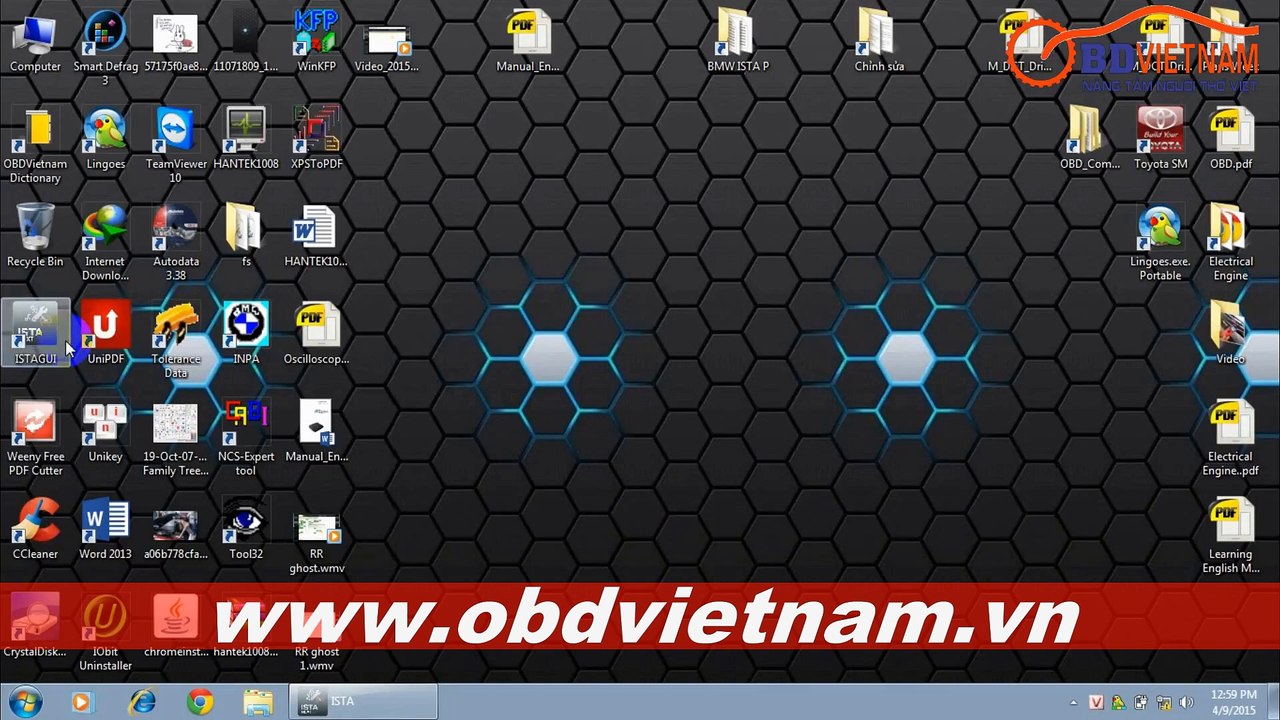Screen dimensions: 1280x720
Task: Show hidden system tray icons
Action: coord(1074,703)
